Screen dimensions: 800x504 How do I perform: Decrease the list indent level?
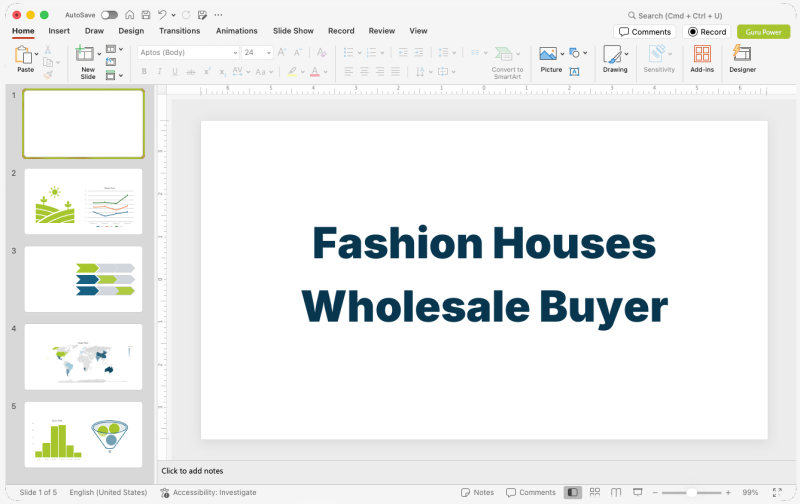(403, 52)
